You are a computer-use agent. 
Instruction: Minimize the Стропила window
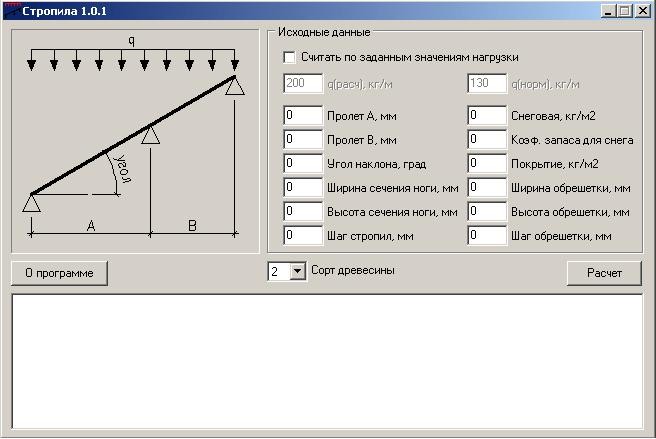(x=608, y=11)
